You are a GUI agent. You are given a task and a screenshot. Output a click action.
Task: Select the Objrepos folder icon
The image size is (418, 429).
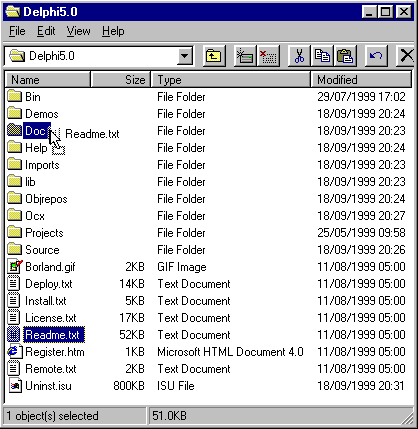(x=14, y=199)
